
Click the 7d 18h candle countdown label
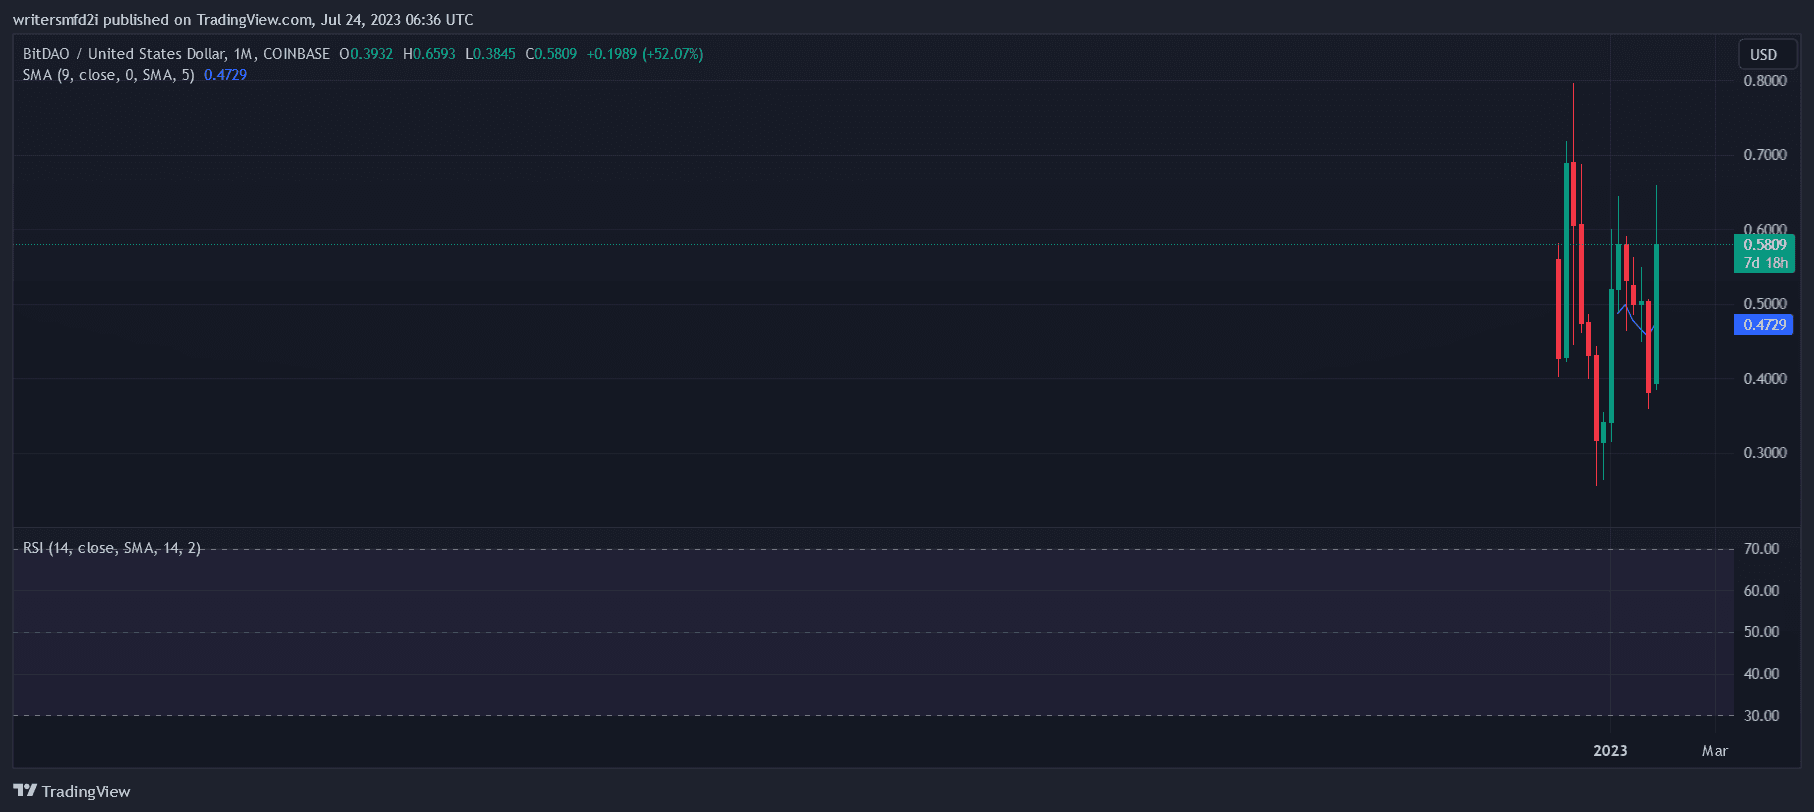coord(1765,263)
